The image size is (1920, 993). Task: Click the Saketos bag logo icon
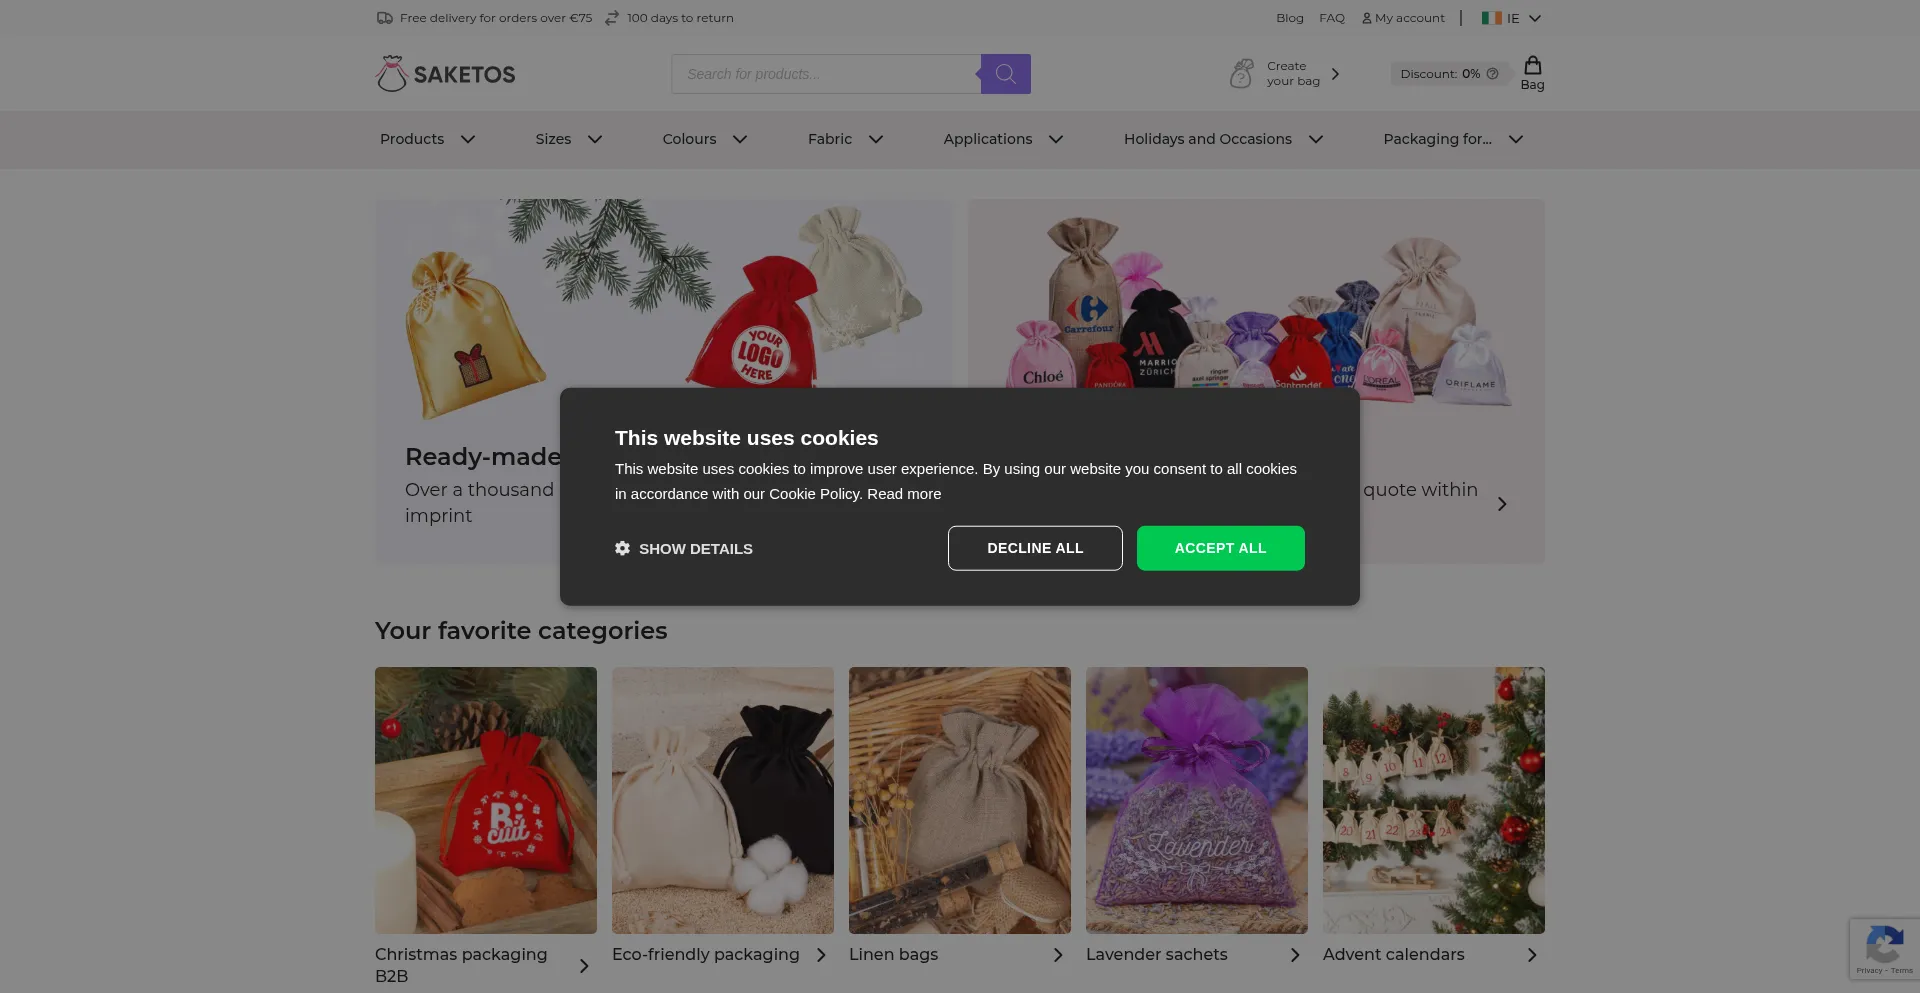[391, 73]
